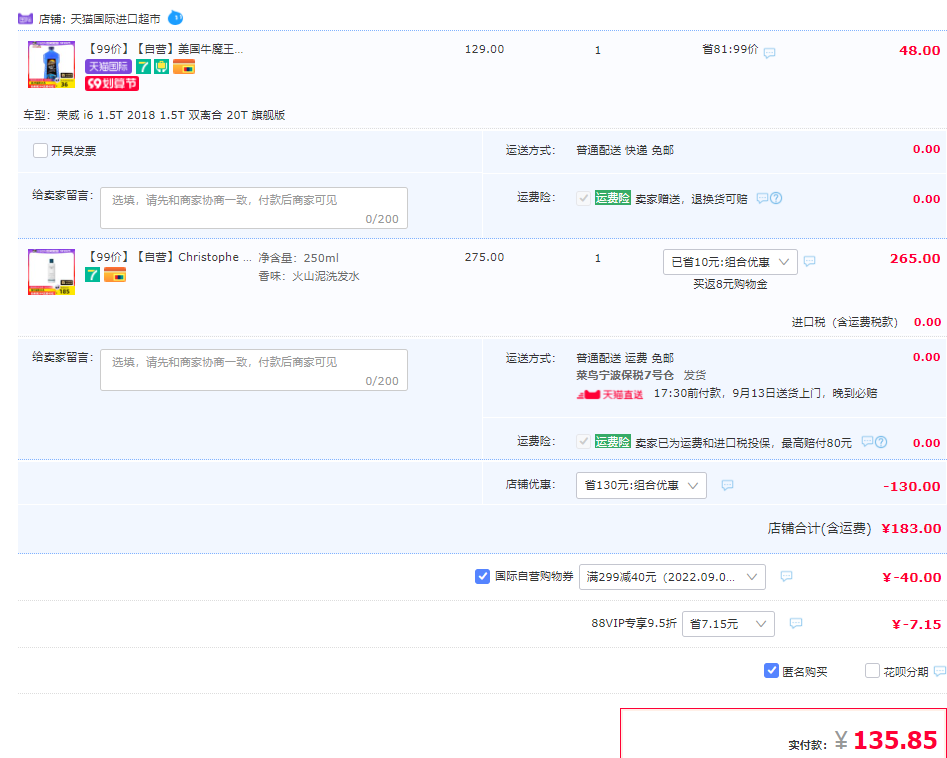Click comment icon next to 省81:99价
This screenshot has height=758, width=947.
(x=769, y=53)
